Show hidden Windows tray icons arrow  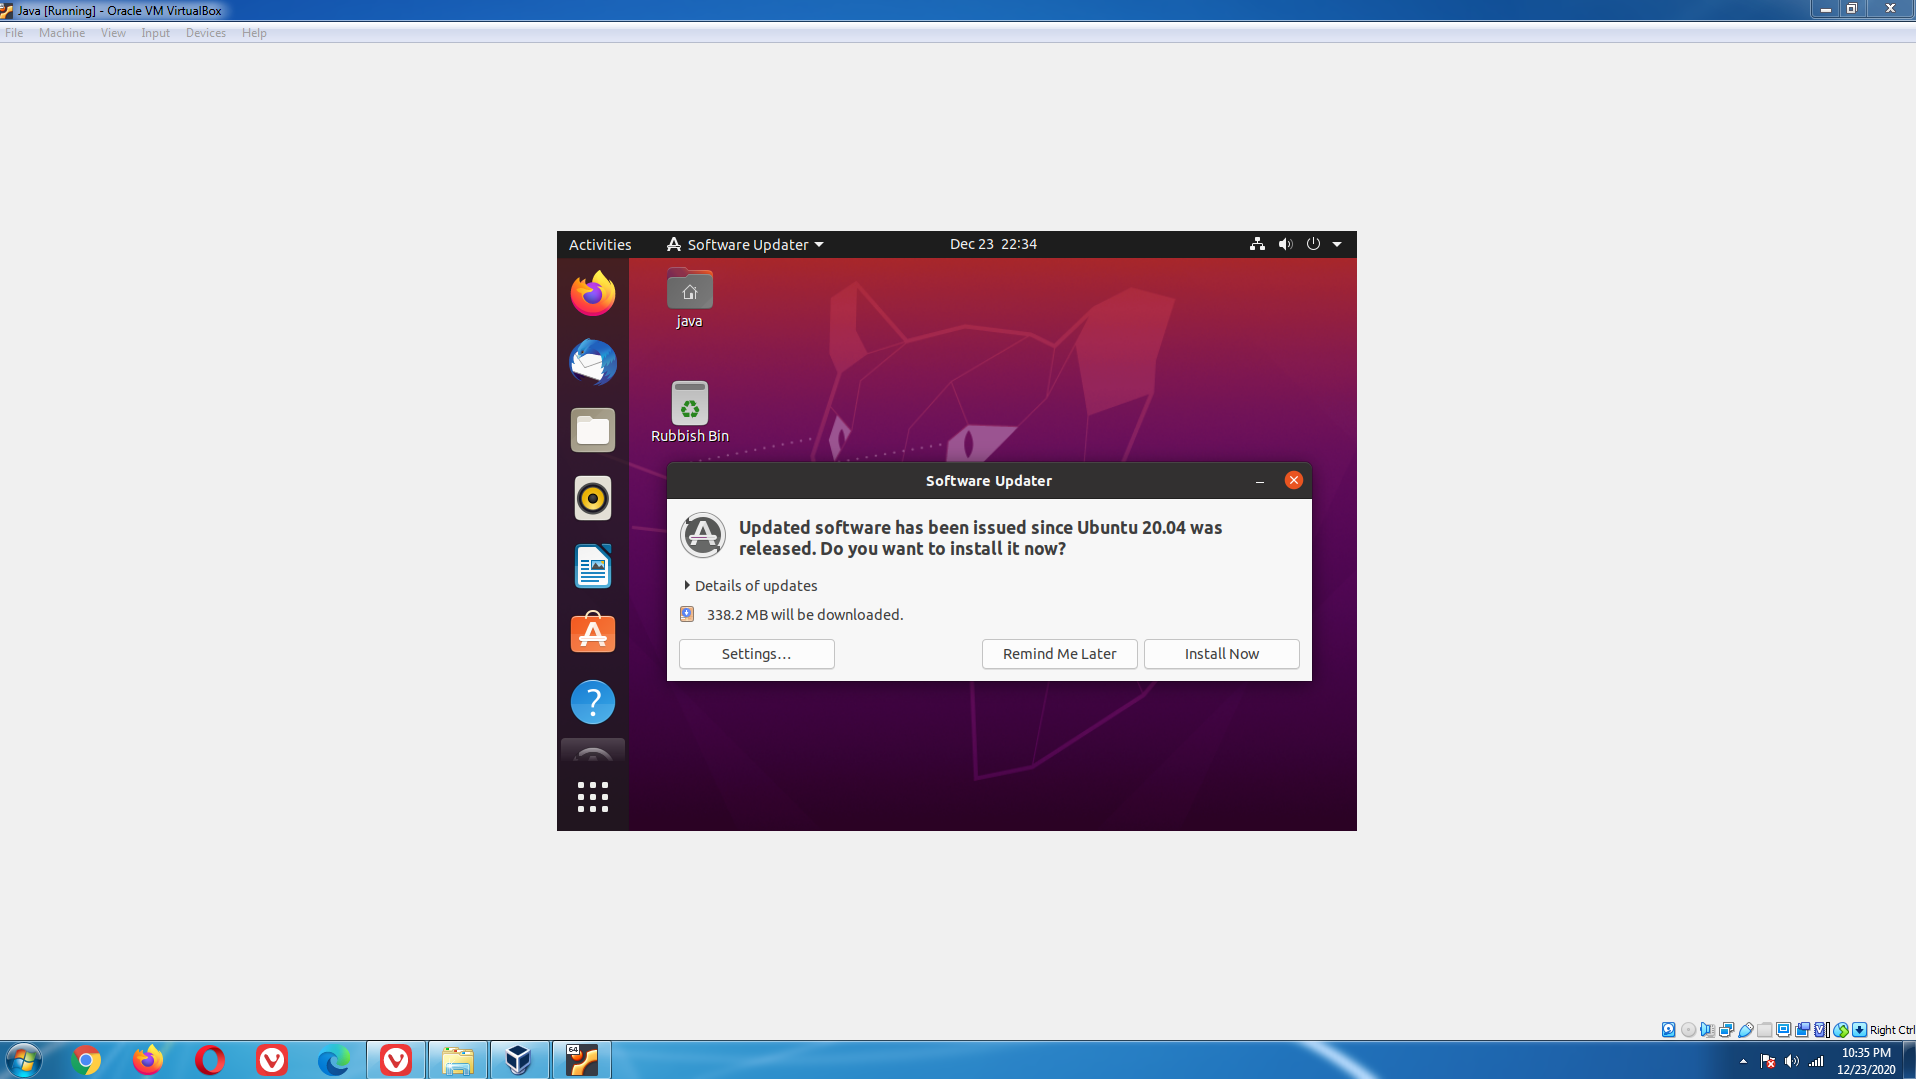tap(1743, 1061)
